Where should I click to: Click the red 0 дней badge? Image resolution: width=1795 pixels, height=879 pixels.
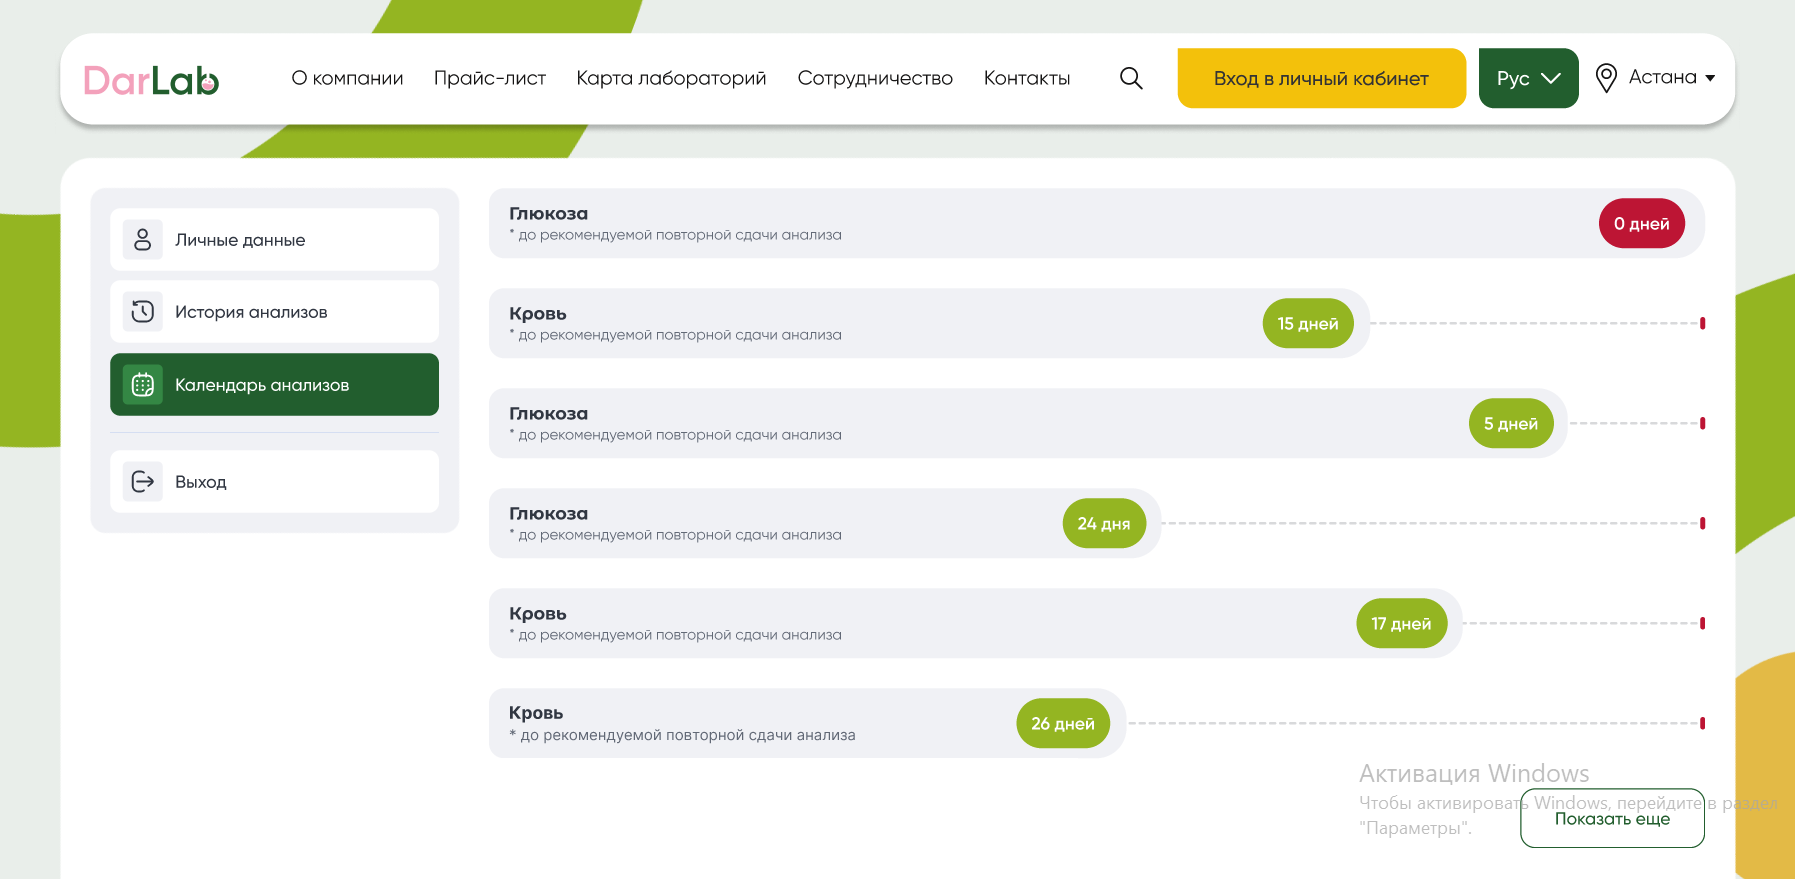(x=1642, y=224)
